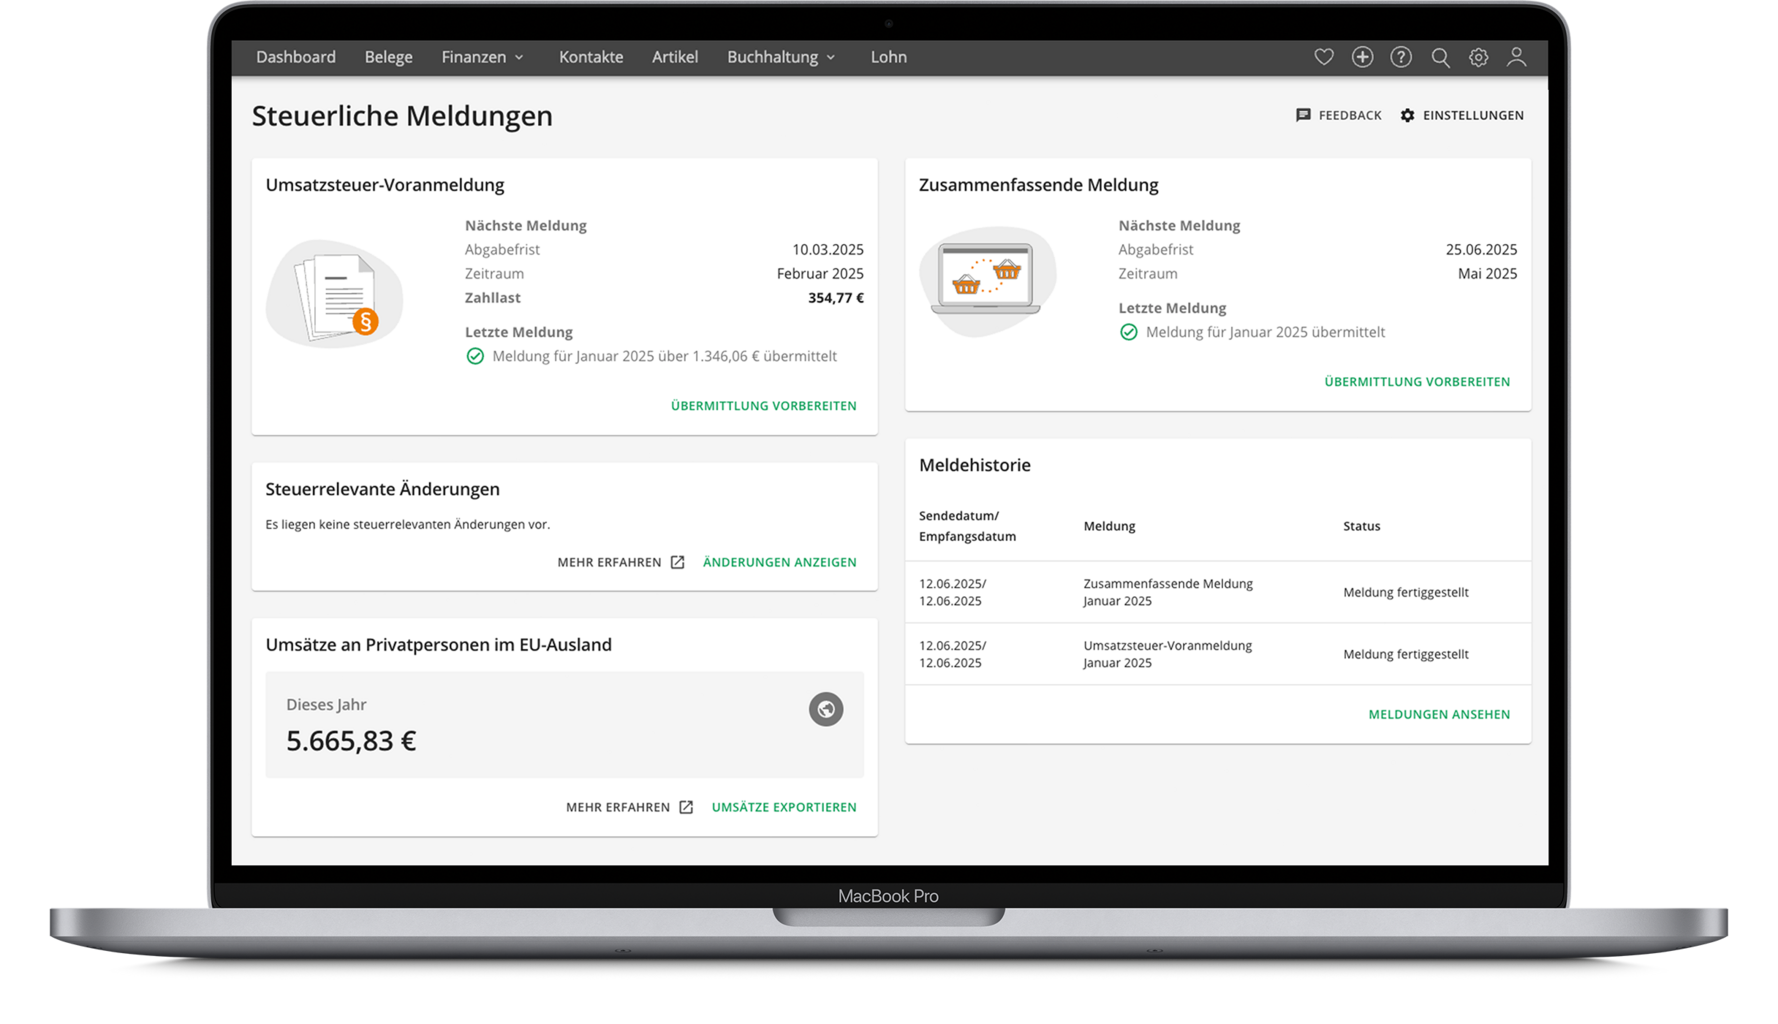Prepare Umsatzsteuer-Voranmeldung transmission

coord(763,406)
